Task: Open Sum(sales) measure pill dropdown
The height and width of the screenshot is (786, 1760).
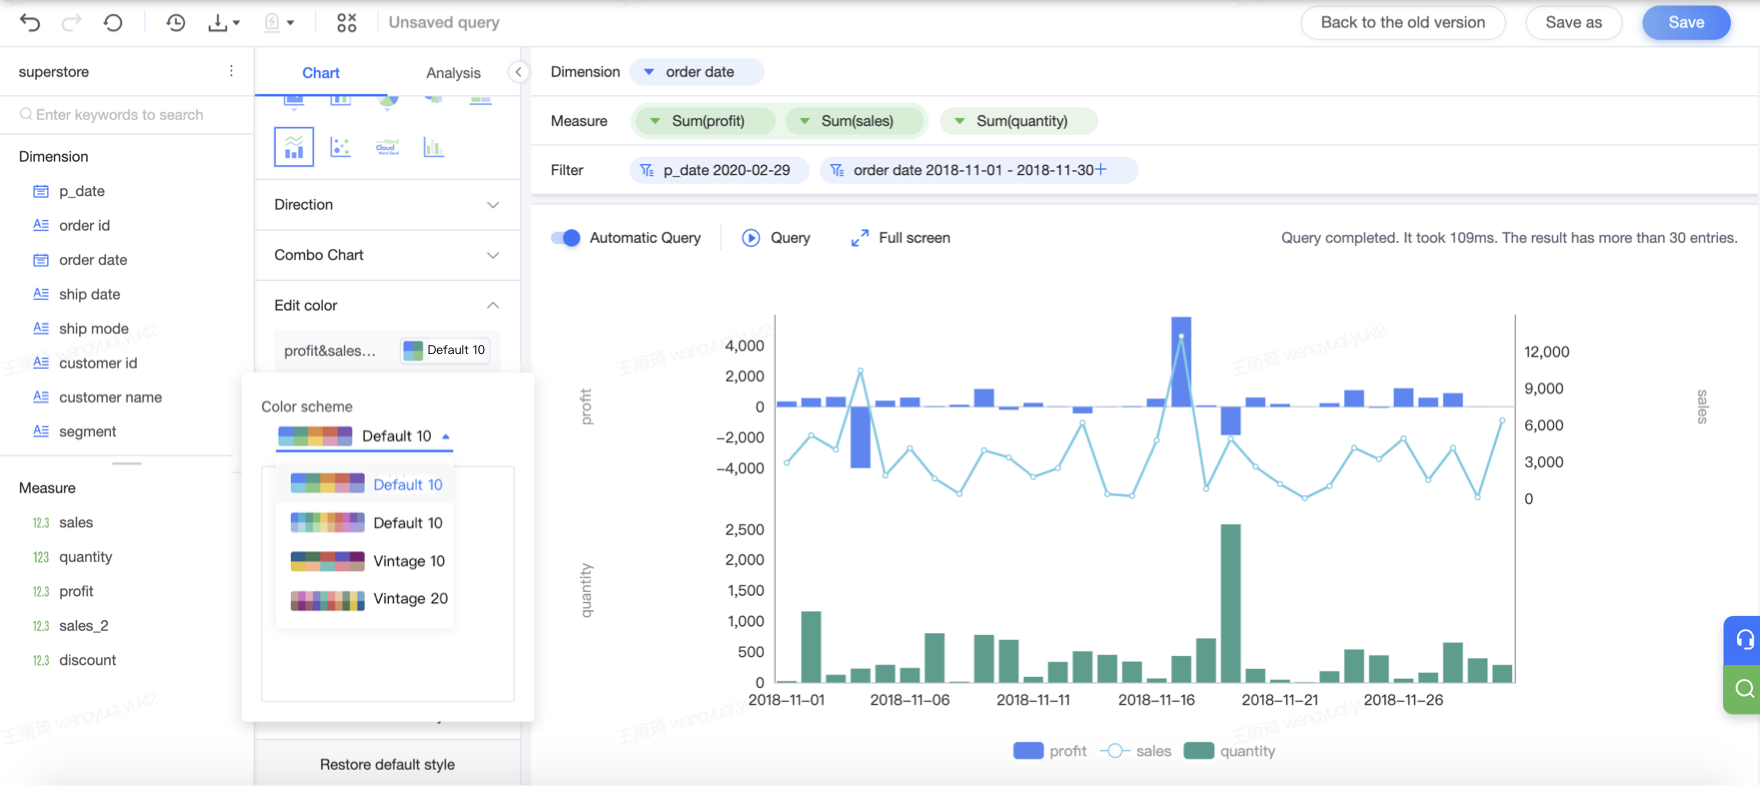Action: [x=804, y=121]
